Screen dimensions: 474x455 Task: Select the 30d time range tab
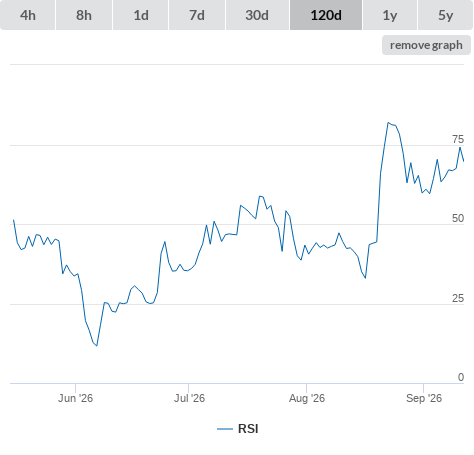click(x=257, y=15)
